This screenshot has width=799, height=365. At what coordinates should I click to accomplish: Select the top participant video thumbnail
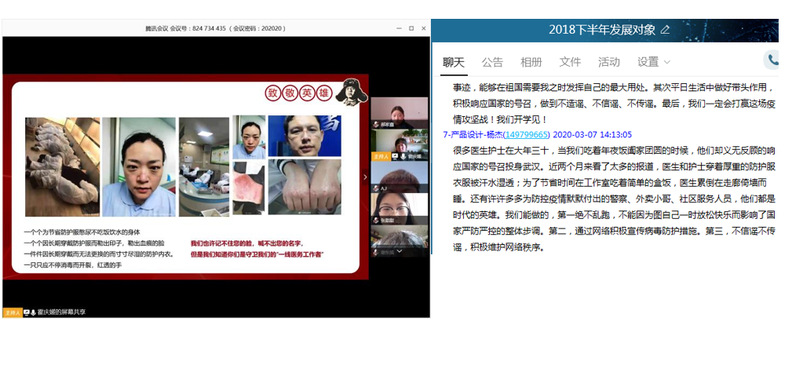click(400, 113)
